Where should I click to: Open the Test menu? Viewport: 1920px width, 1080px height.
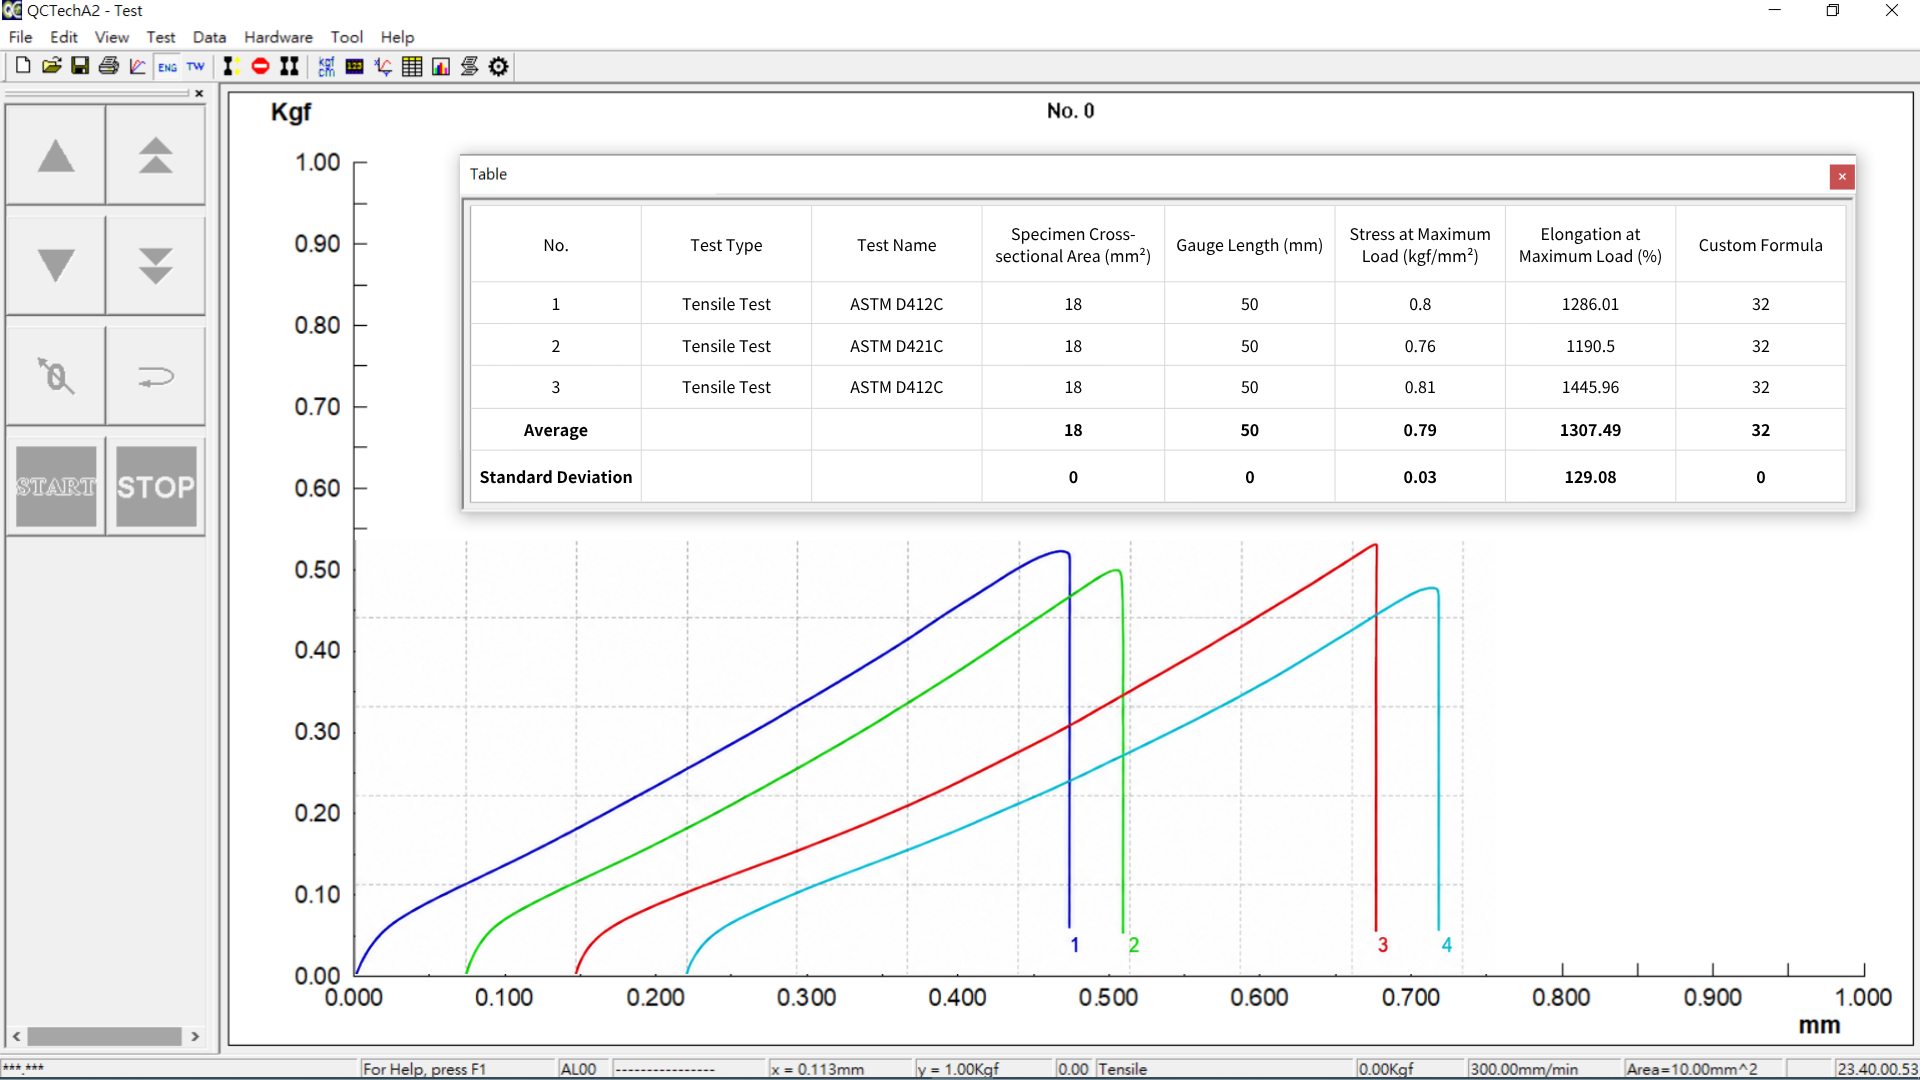point(161,37)
